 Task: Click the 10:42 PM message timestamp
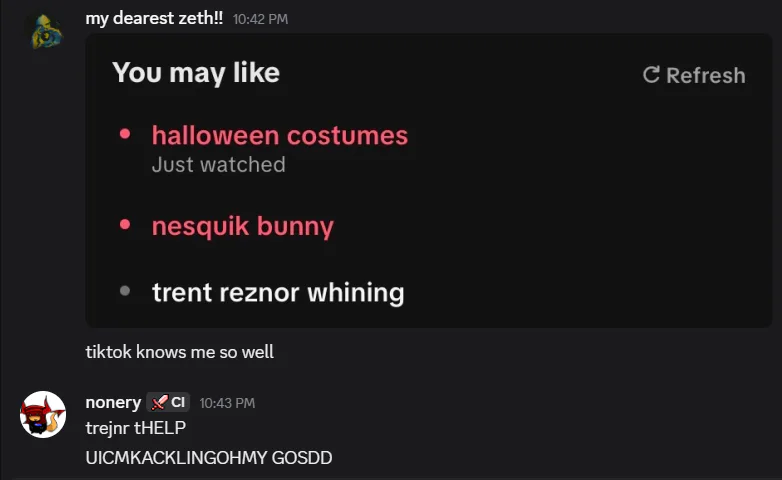[260, 19]
